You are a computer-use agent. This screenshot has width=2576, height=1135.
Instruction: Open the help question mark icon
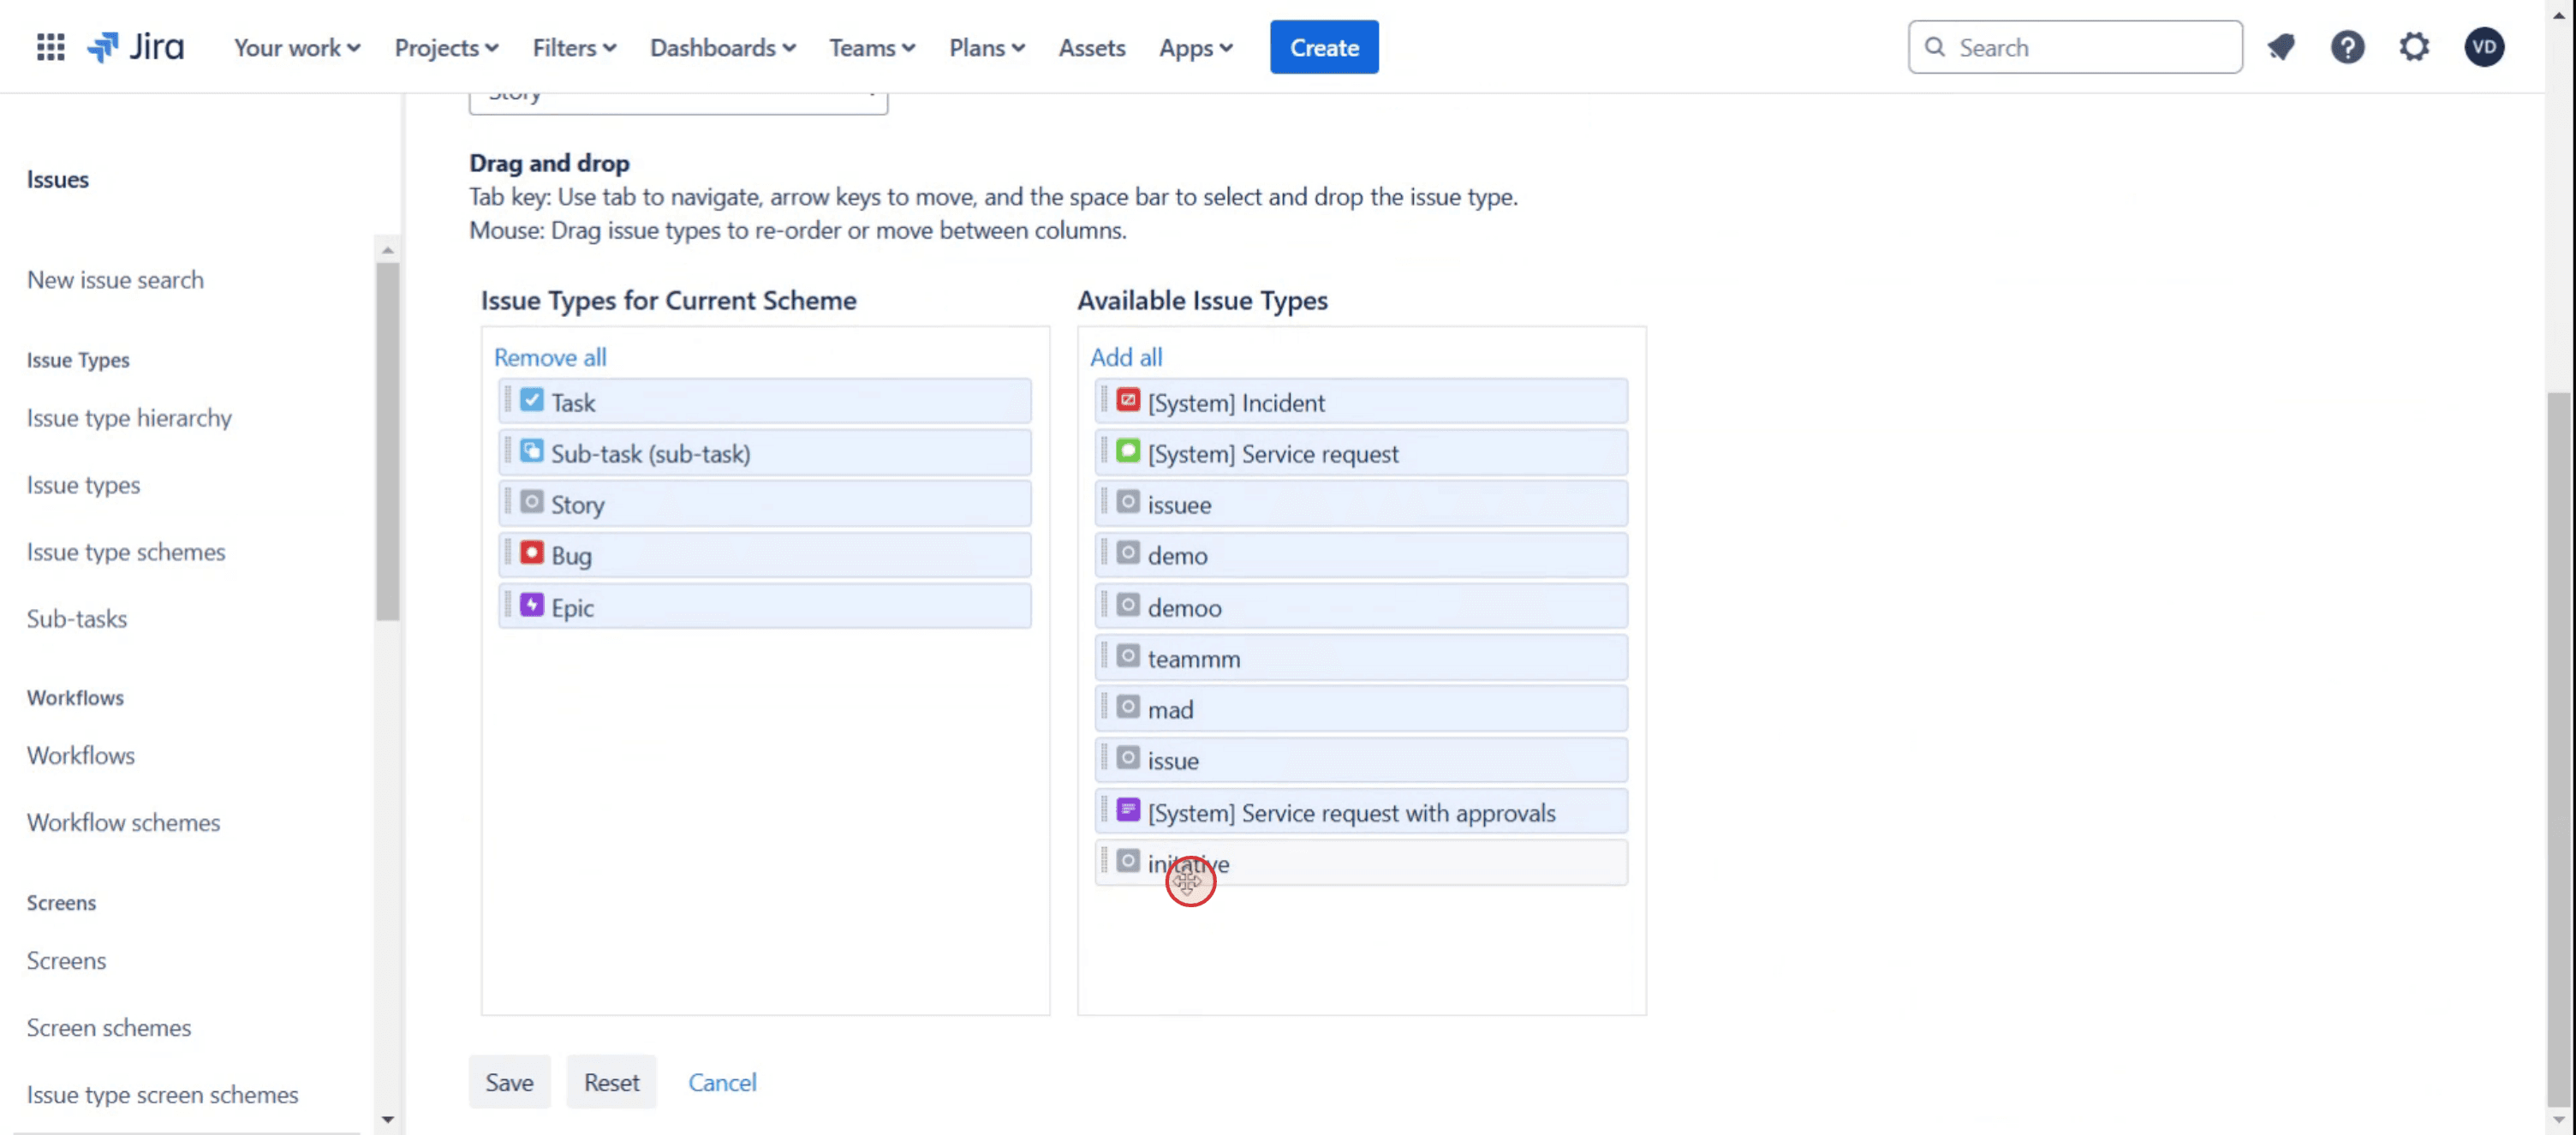[2347, 47]
